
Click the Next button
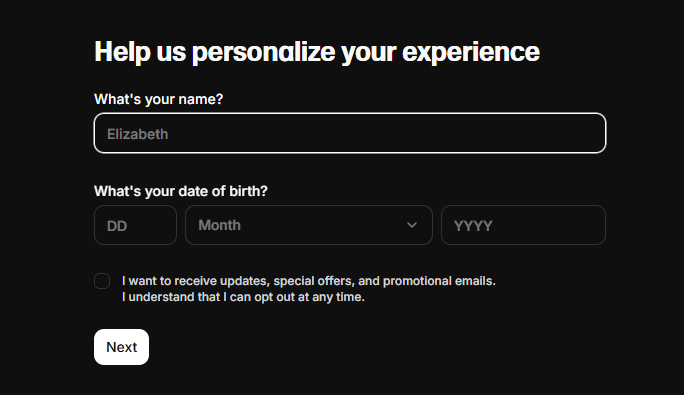[121, 347]
